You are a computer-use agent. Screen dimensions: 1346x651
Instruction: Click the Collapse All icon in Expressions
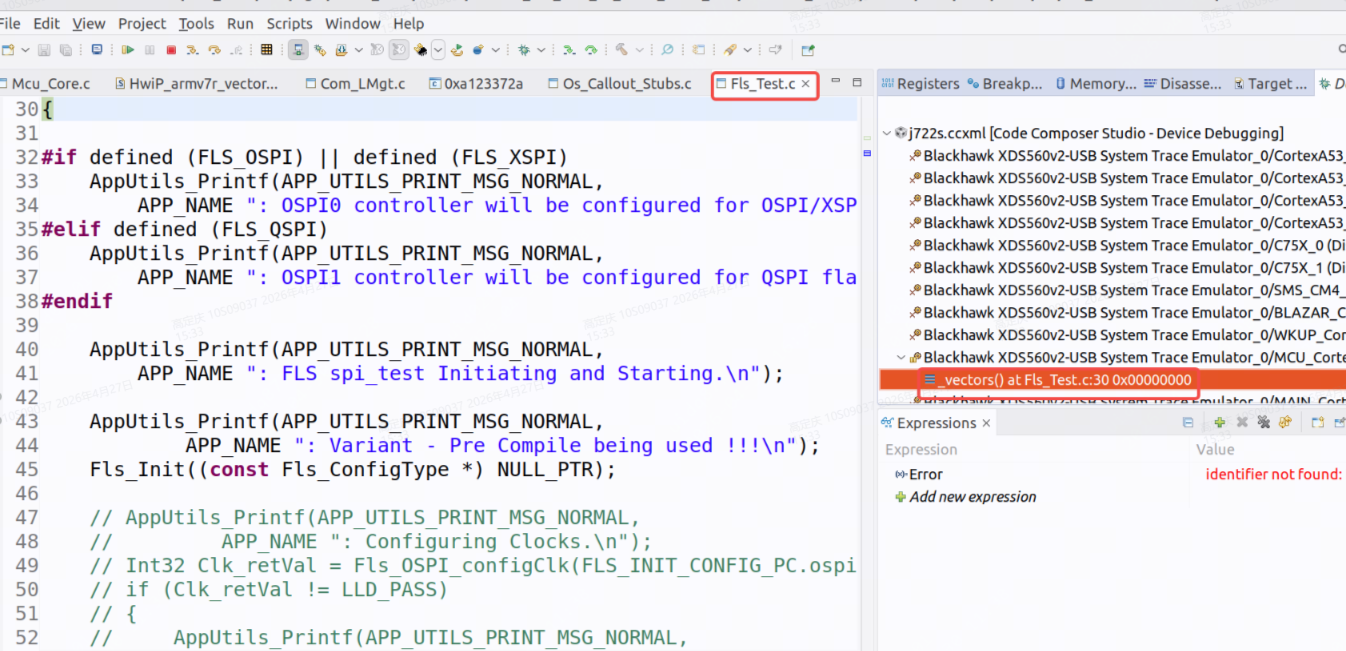pos(1188,423)
